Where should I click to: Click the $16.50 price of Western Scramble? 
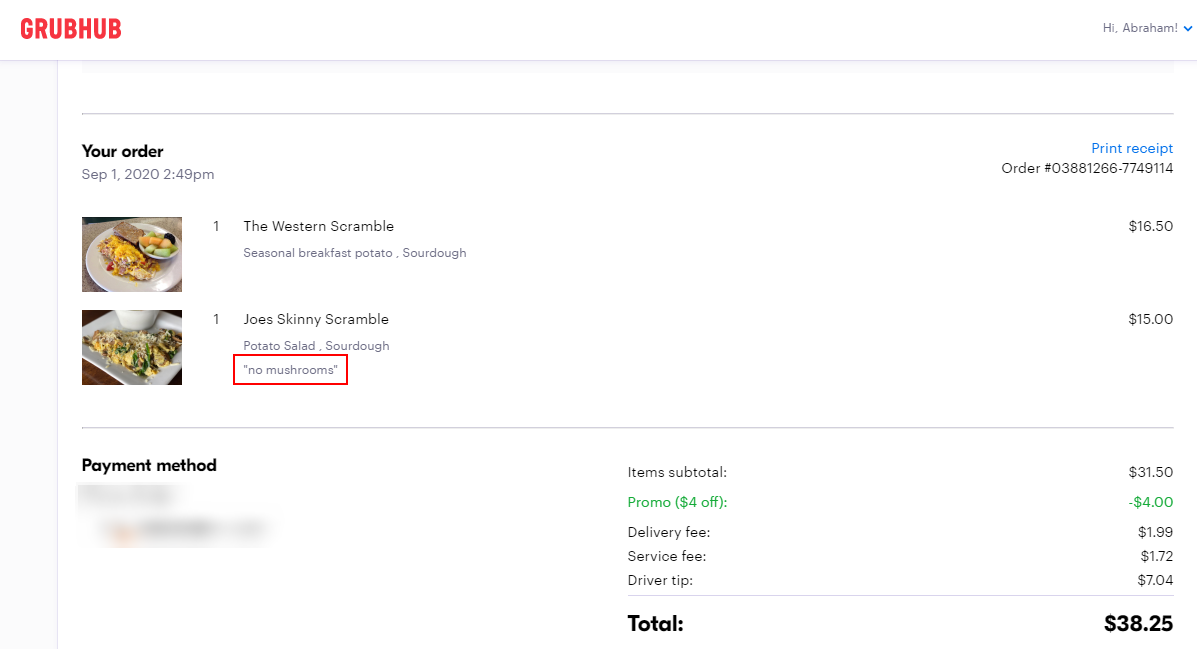[x=1150, y=226]
